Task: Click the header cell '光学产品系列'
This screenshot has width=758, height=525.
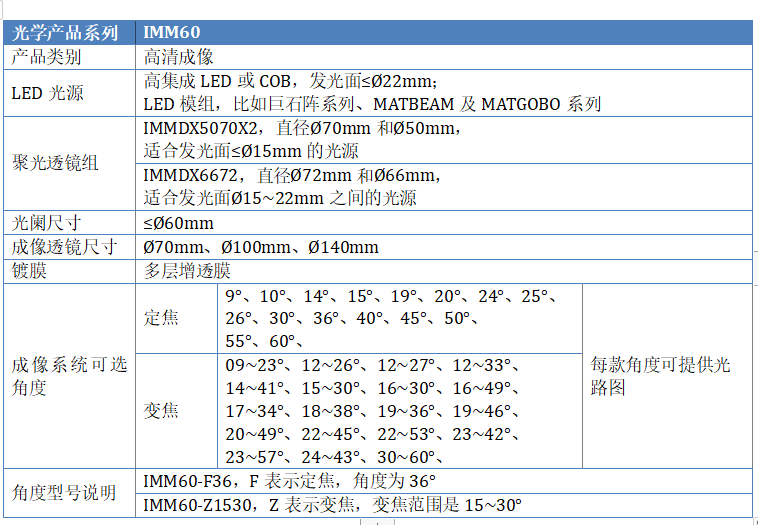Action: [x=70, y=32]
